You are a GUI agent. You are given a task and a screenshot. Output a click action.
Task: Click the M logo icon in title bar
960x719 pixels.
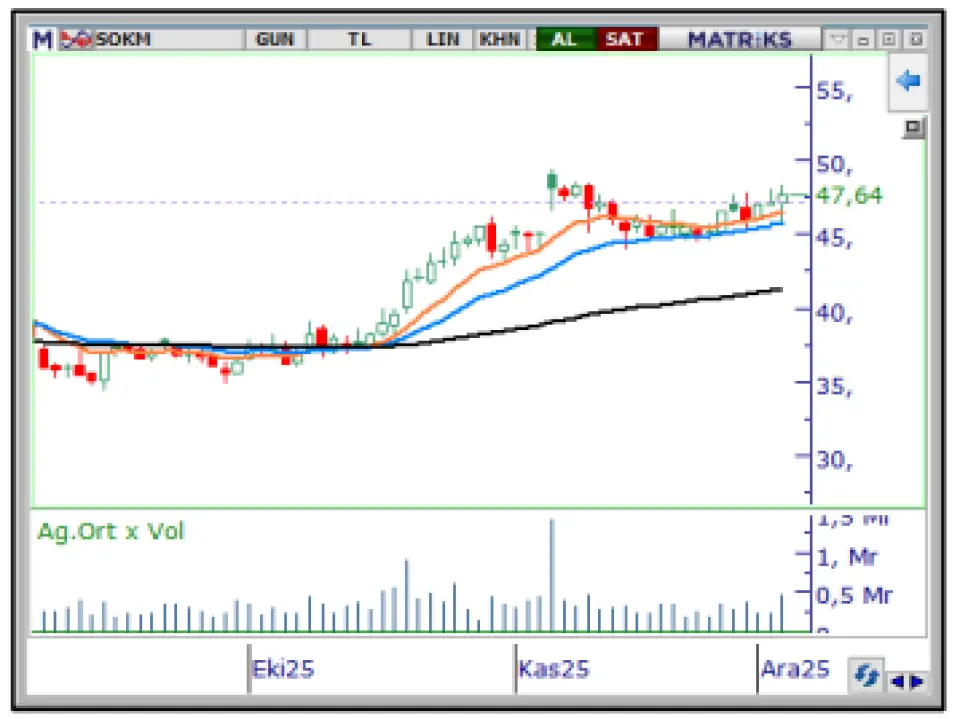[43, 40]
